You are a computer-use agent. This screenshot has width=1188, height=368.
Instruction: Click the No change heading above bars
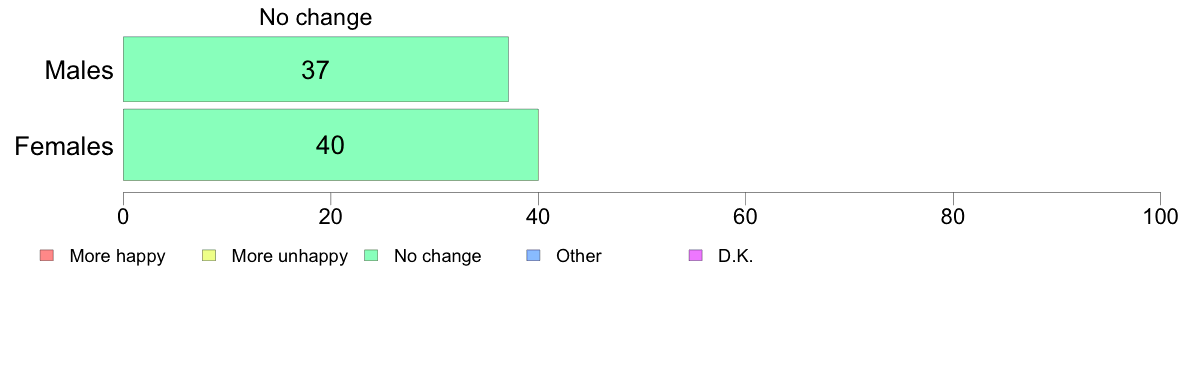tap(316, 17)
